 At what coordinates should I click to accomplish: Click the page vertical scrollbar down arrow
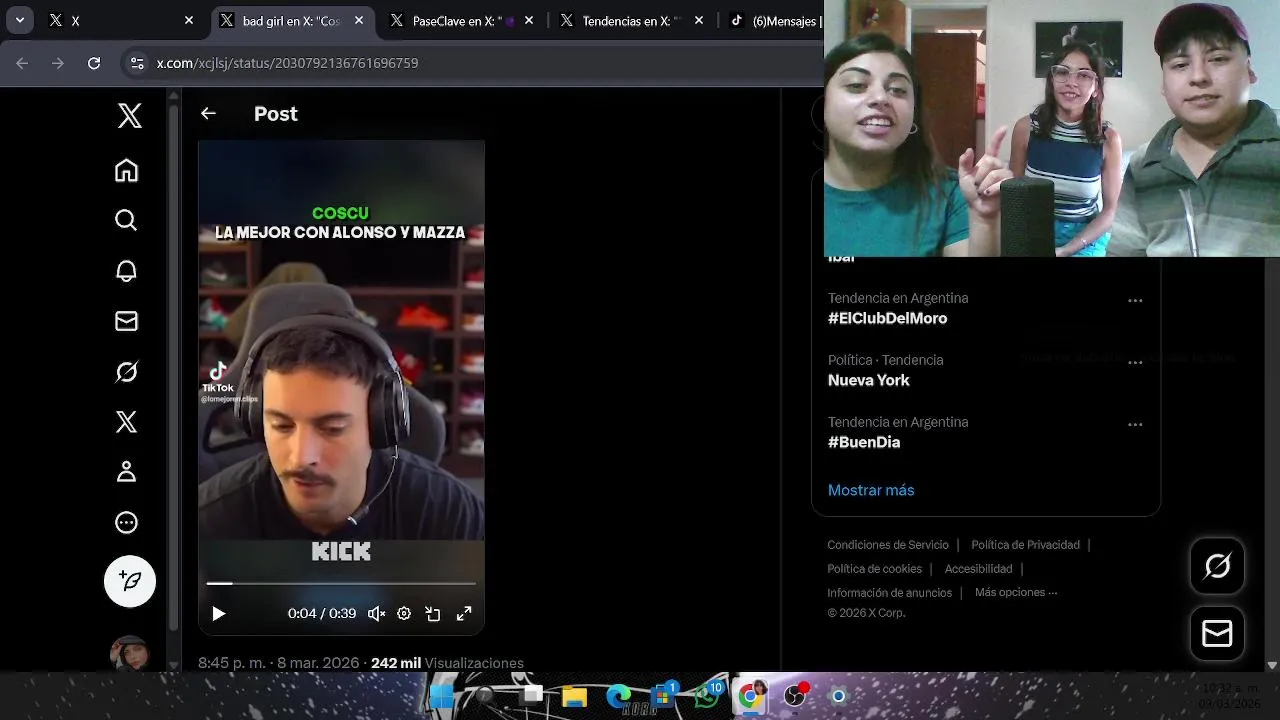point(1272,665)
